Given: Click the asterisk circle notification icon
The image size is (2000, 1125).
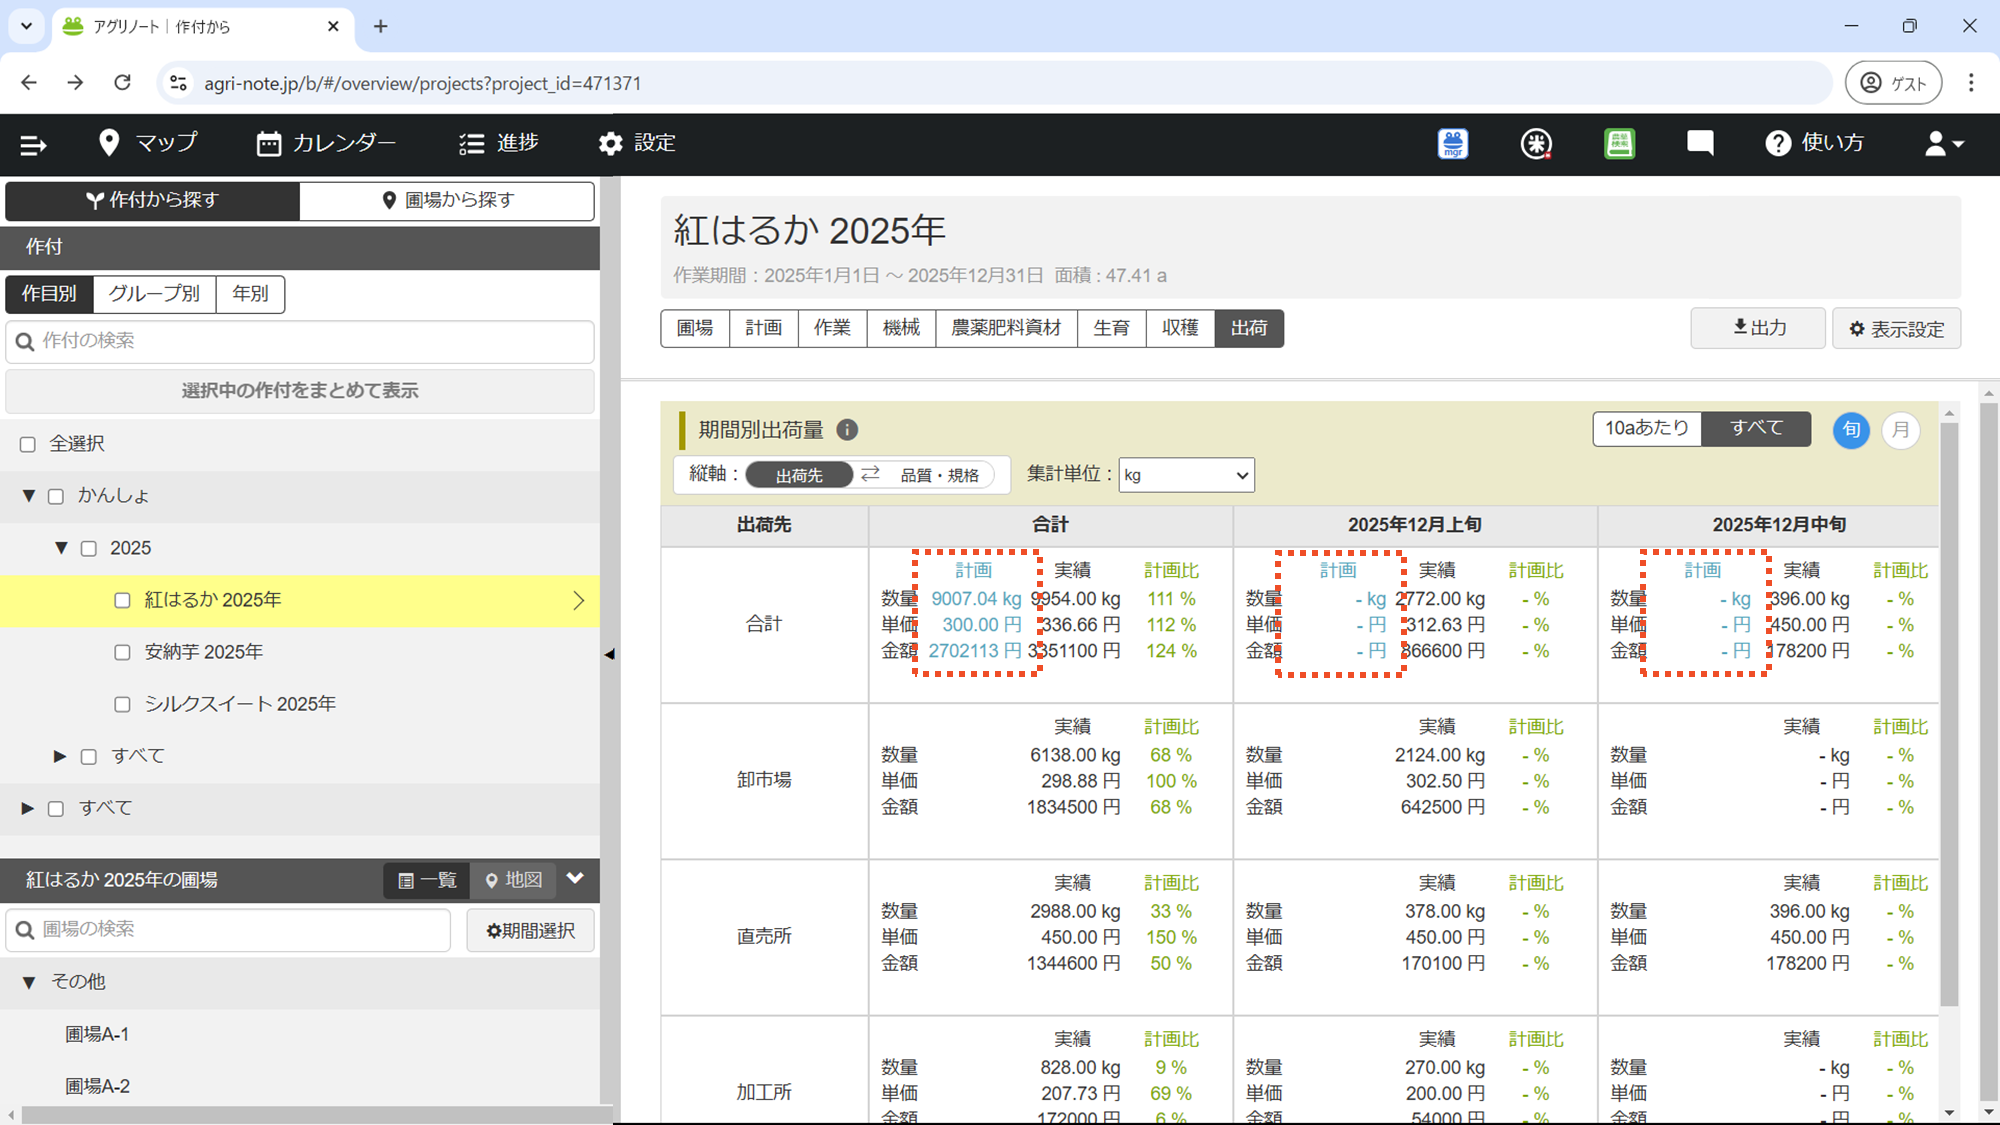Looking at the screenshot, I should click(1536, 144).
